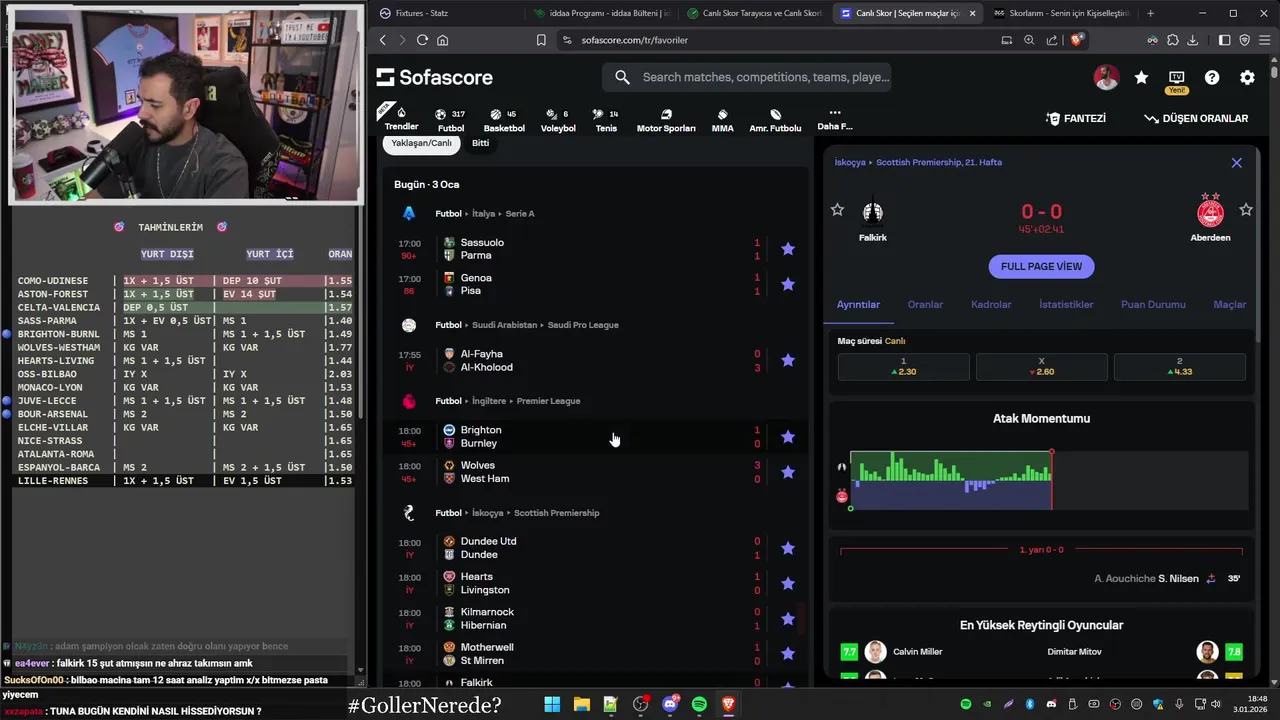Unfavorite the Al-Fayha vs Al-Kholood star
This screenshot has width=1280, height=720.
(788, 360)
